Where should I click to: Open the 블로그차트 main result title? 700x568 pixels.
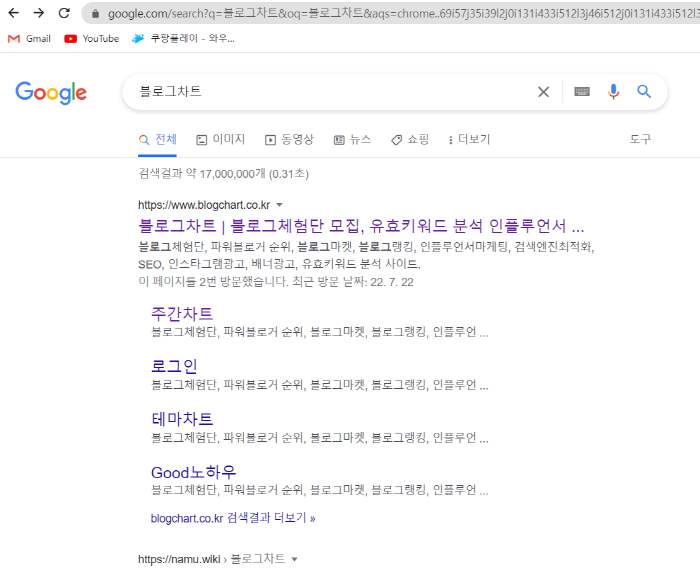[x=361, y=226]
